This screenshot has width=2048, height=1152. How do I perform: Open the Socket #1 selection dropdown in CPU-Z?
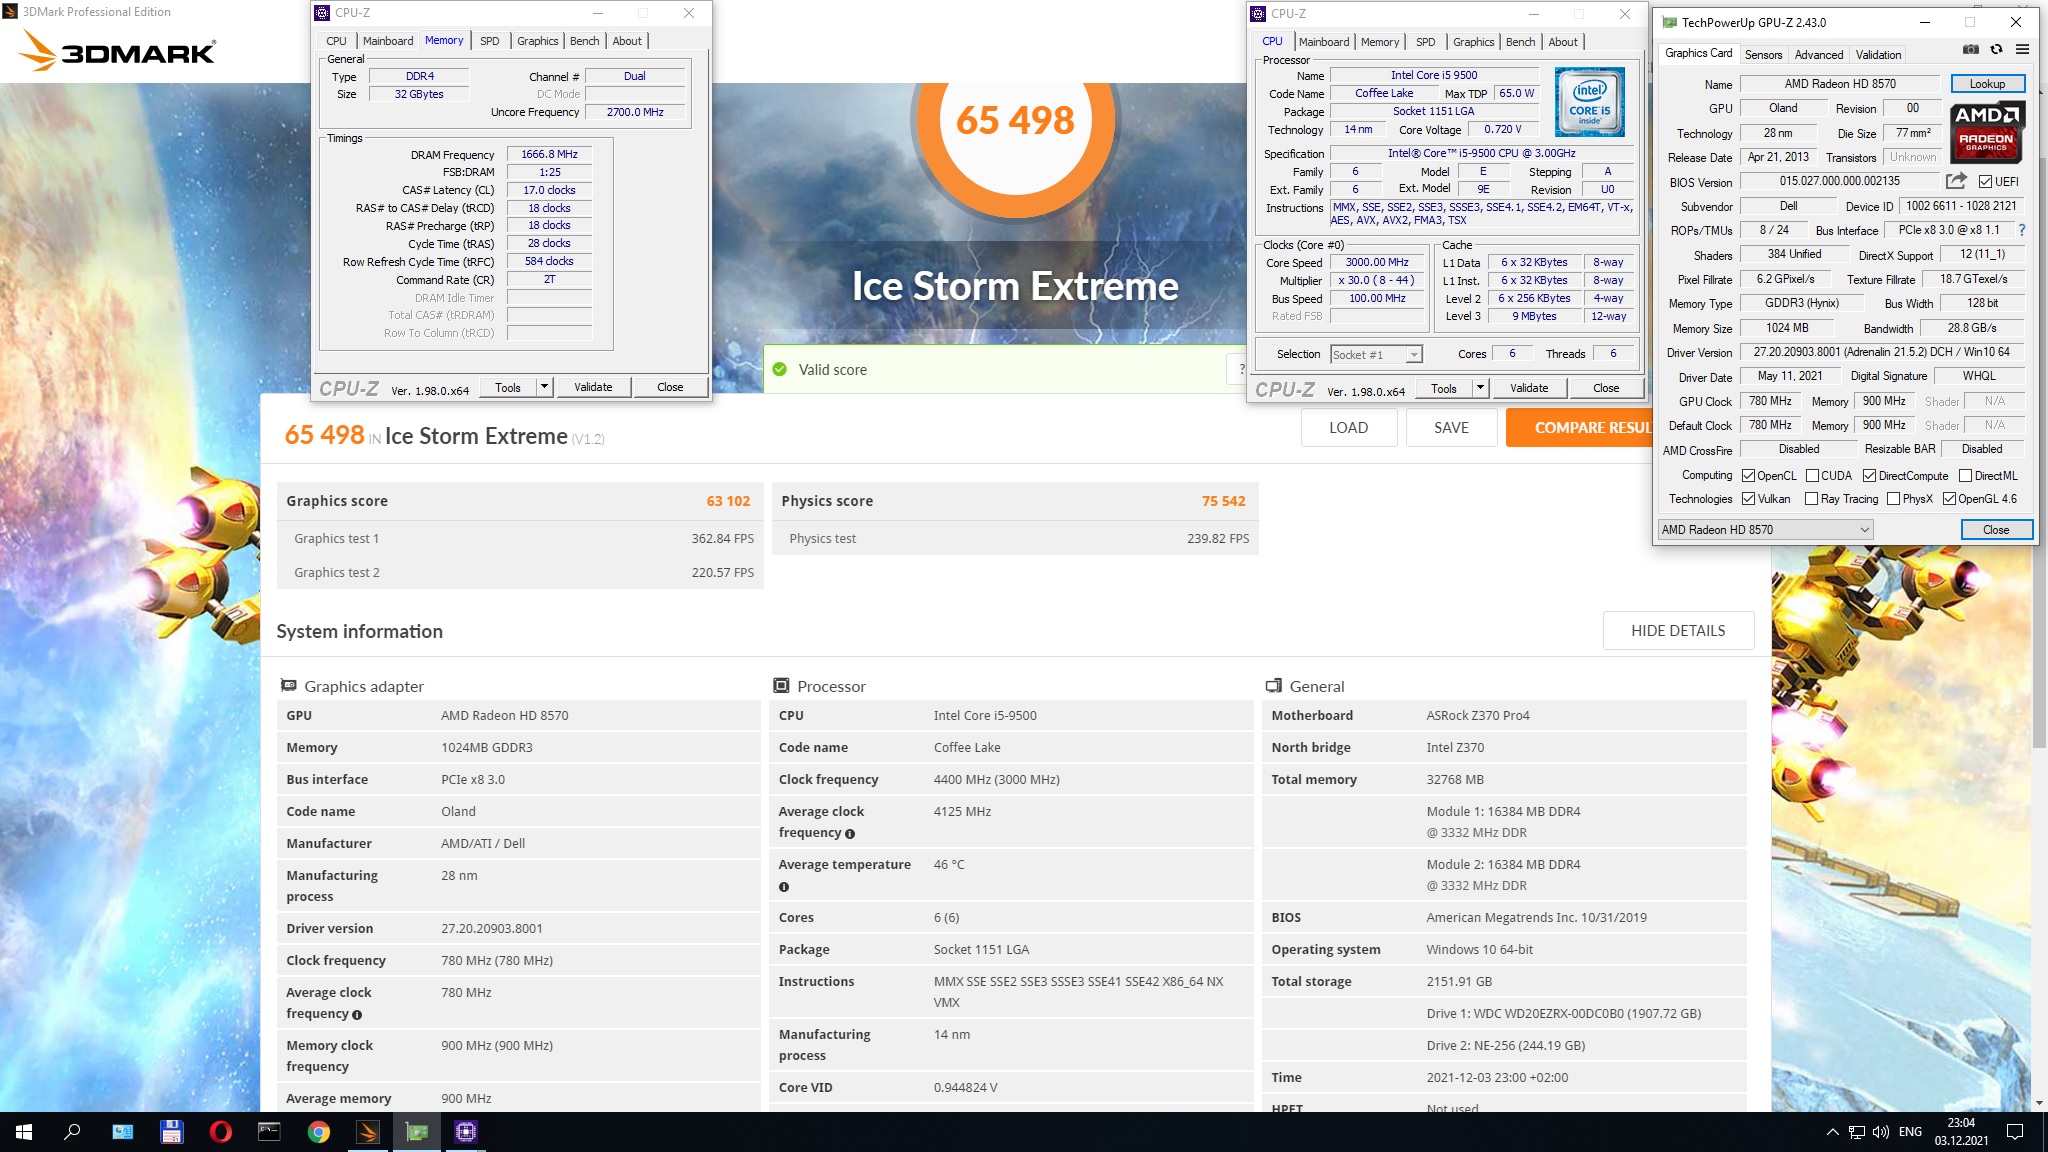coord(1376,355)
